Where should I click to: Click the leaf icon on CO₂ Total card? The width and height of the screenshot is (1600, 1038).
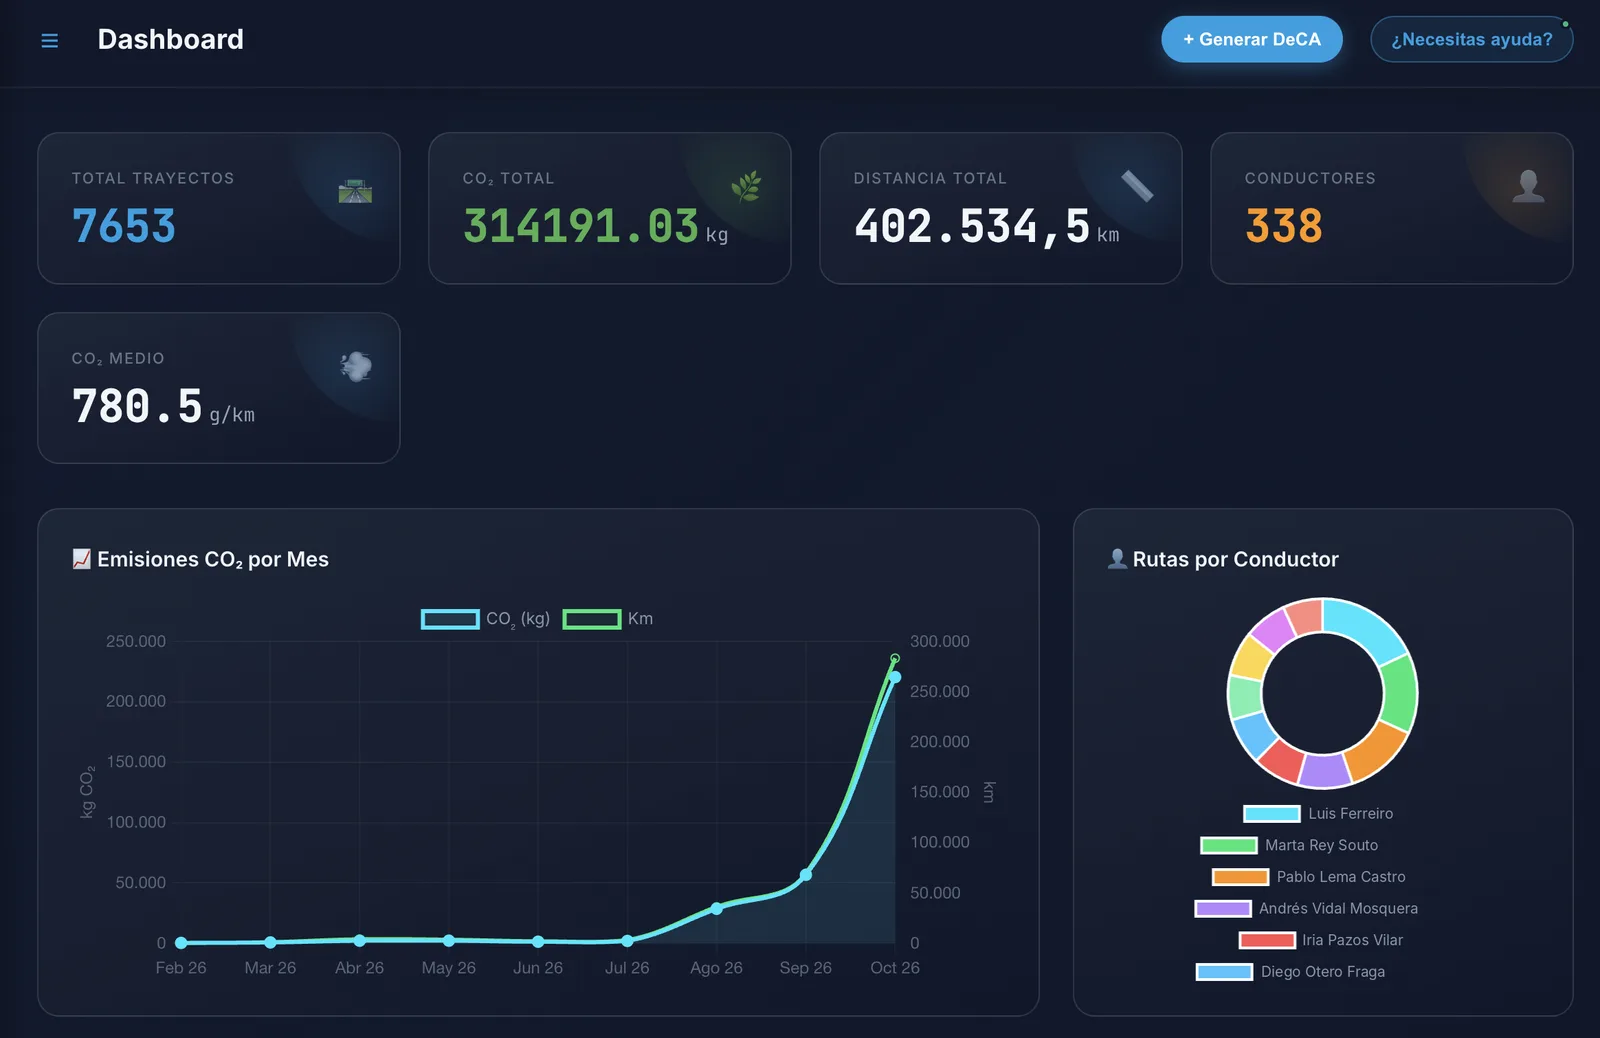(x=746, y=186)
